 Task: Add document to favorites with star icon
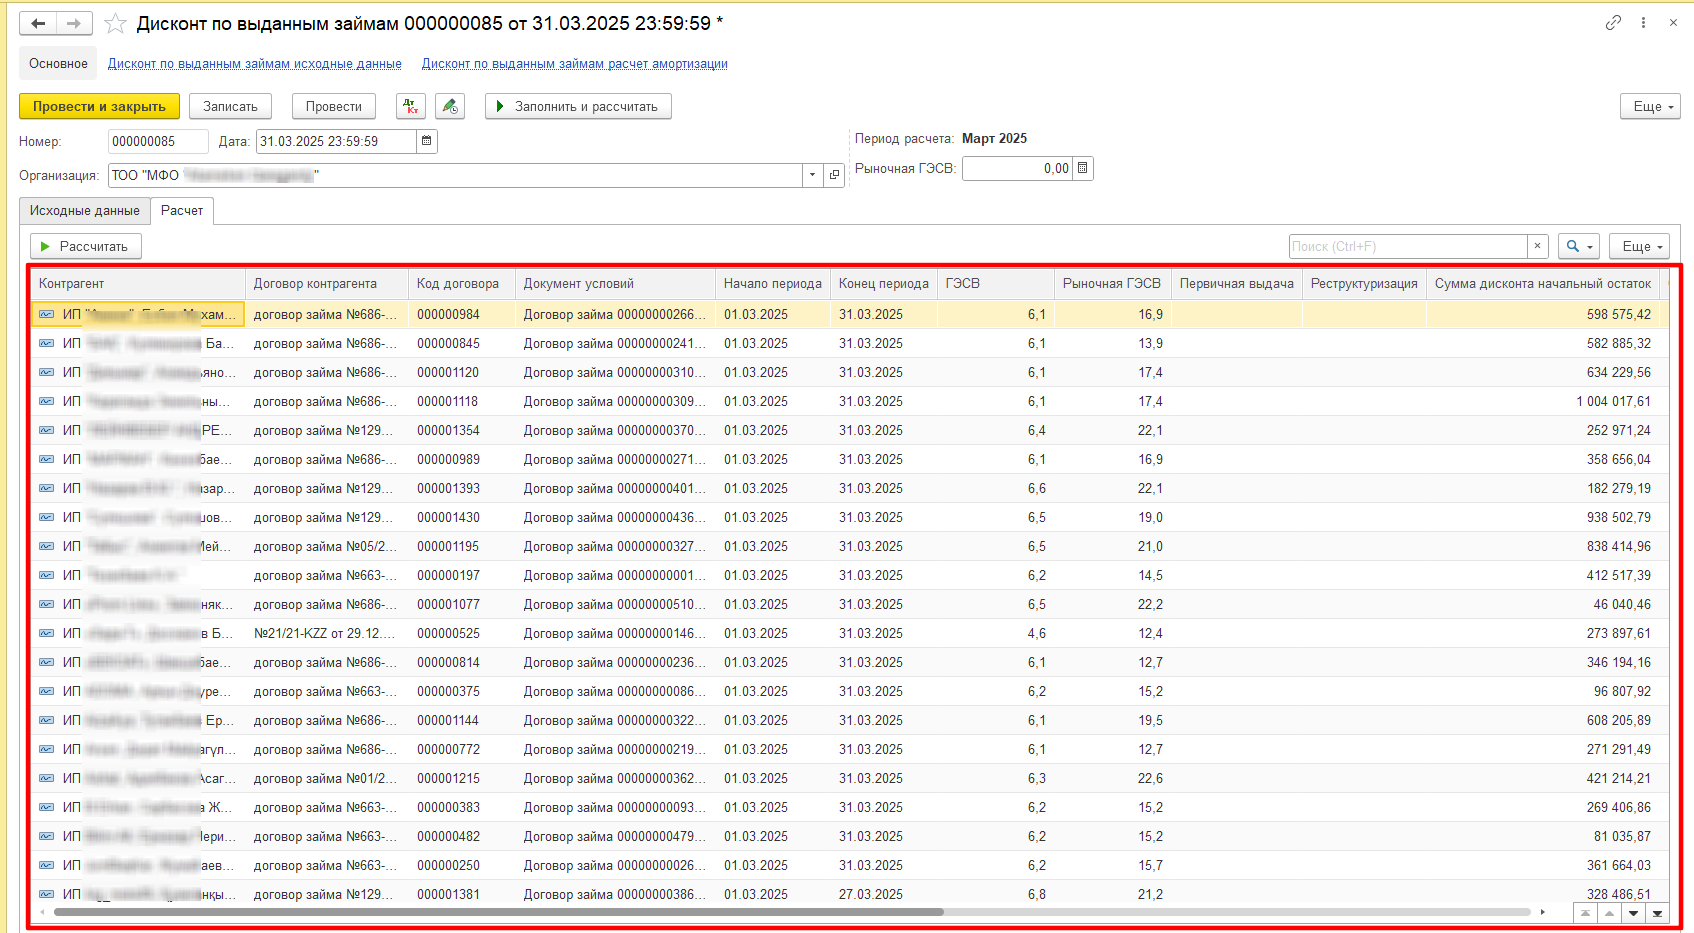click(x=116, y=23)
